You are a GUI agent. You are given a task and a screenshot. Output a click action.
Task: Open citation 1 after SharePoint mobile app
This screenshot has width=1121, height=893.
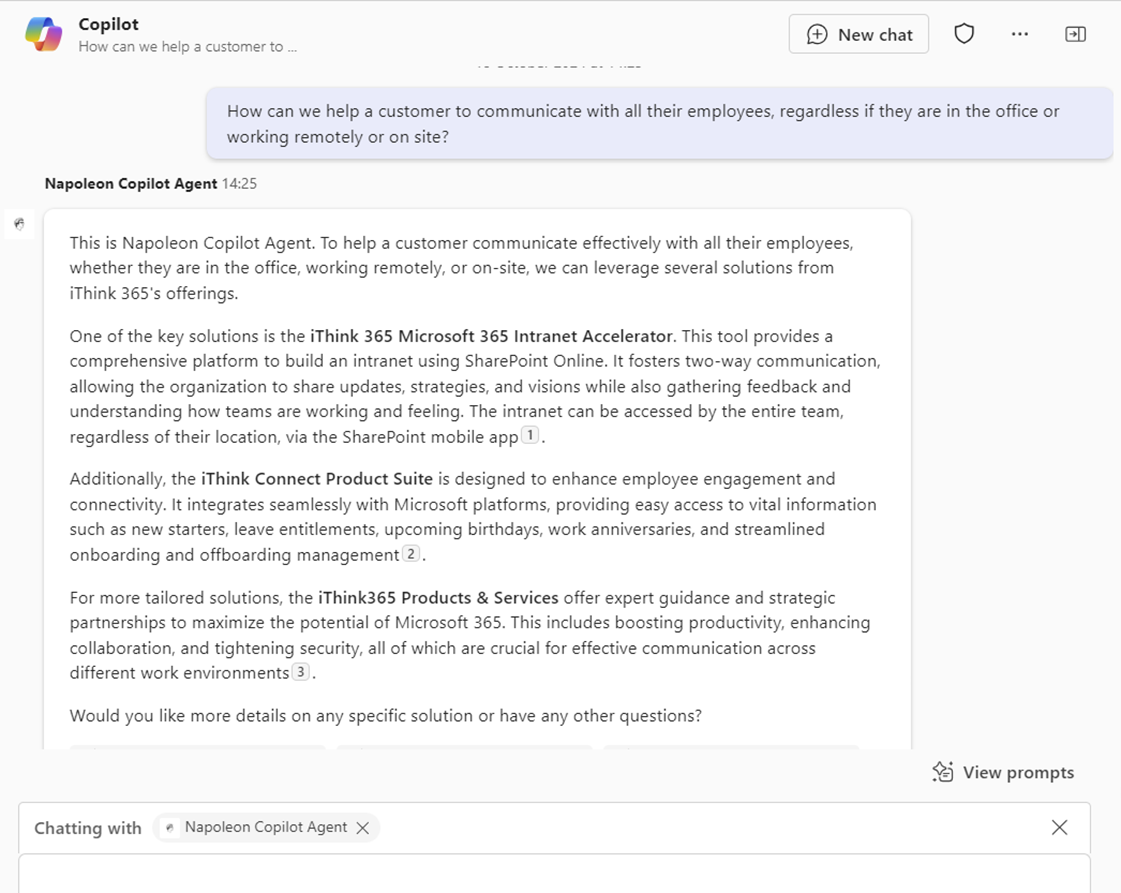(x=530, y=436)
